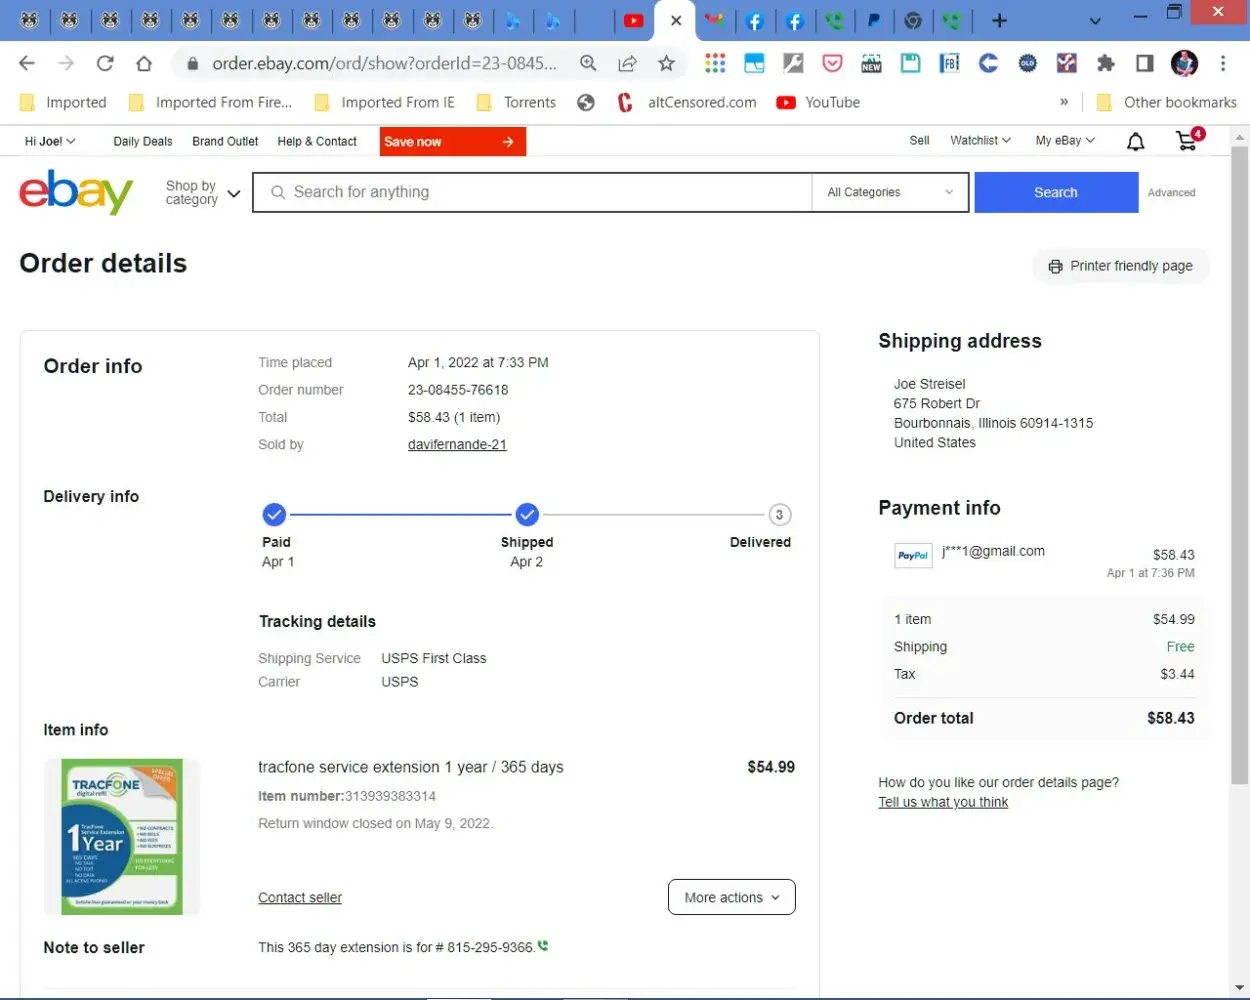The width and height of the screenshot is (1250, 1000).
Task: Open the My eBay menu
Action: (x=1064, y=141)
